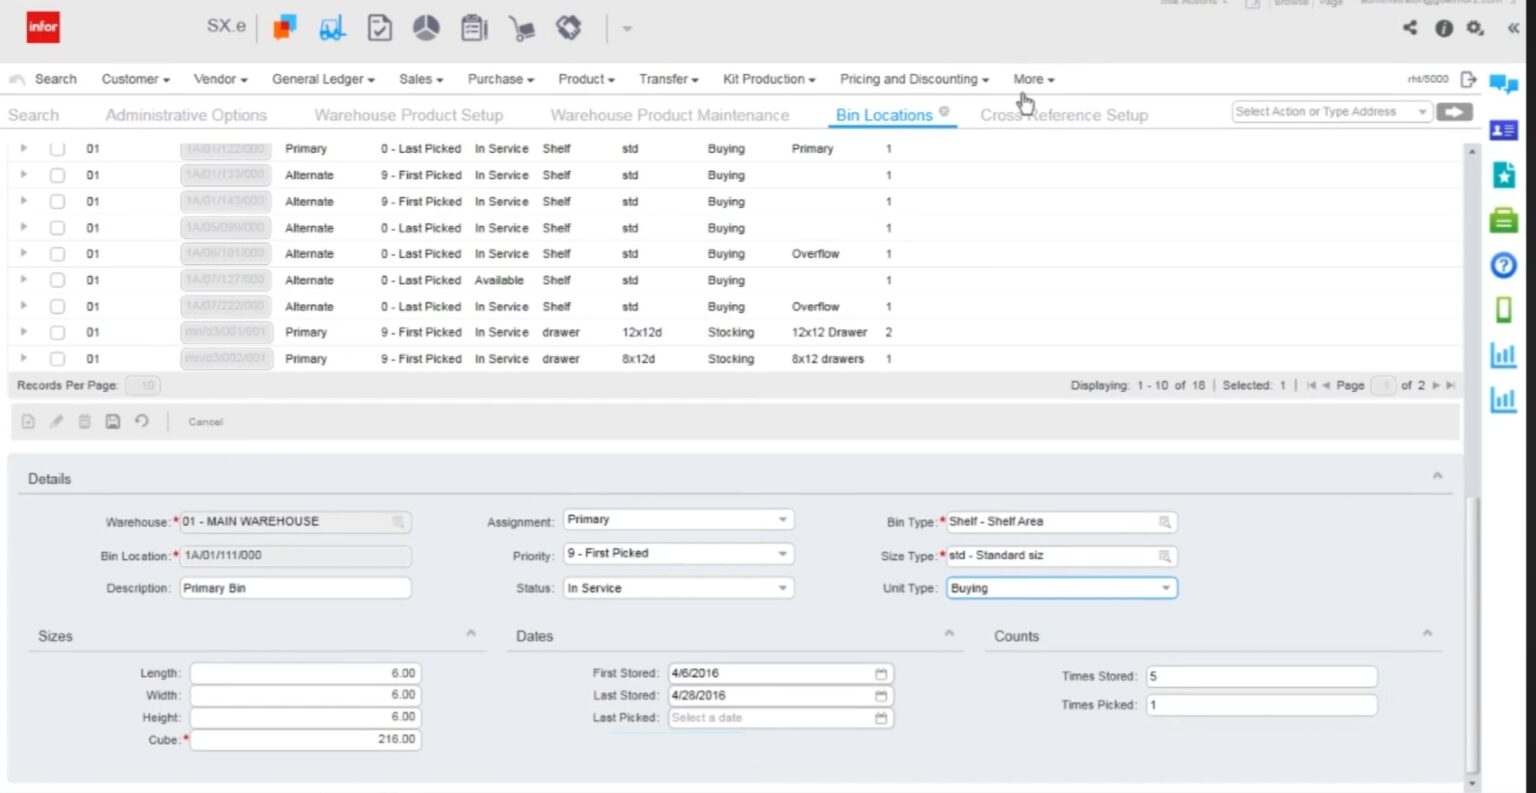Check the checkbox on the first grid row

pos(57,148)
